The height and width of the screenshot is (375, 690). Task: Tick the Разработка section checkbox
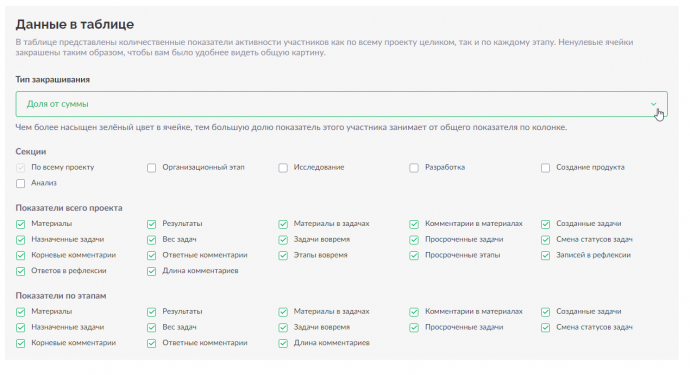[x=414, y=168]
